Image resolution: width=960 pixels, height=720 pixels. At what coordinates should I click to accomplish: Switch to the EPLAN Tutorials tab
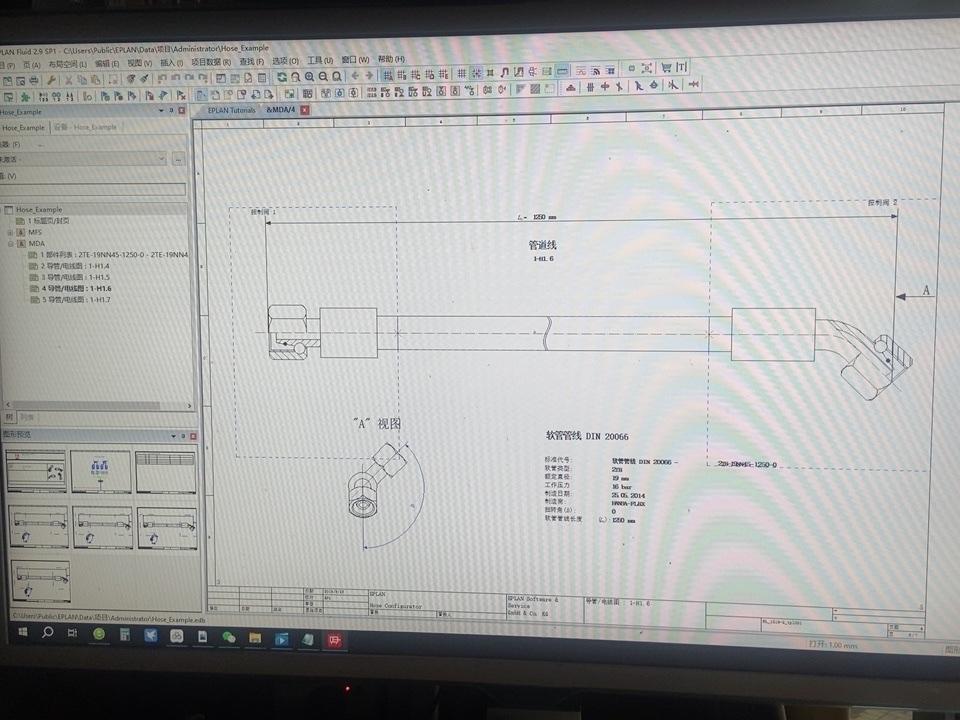point(231,110)
